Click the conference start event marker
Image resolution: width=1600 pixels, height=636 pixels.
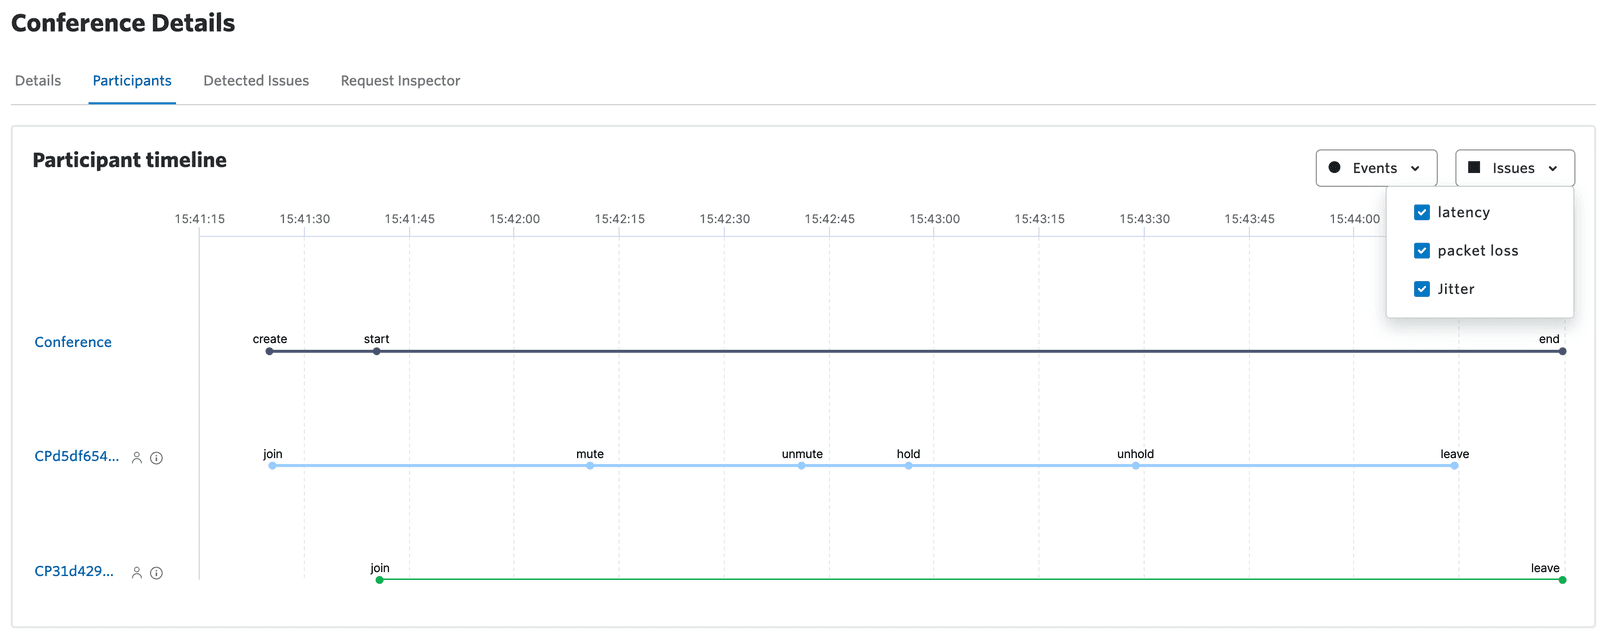(x=376, y=351)
